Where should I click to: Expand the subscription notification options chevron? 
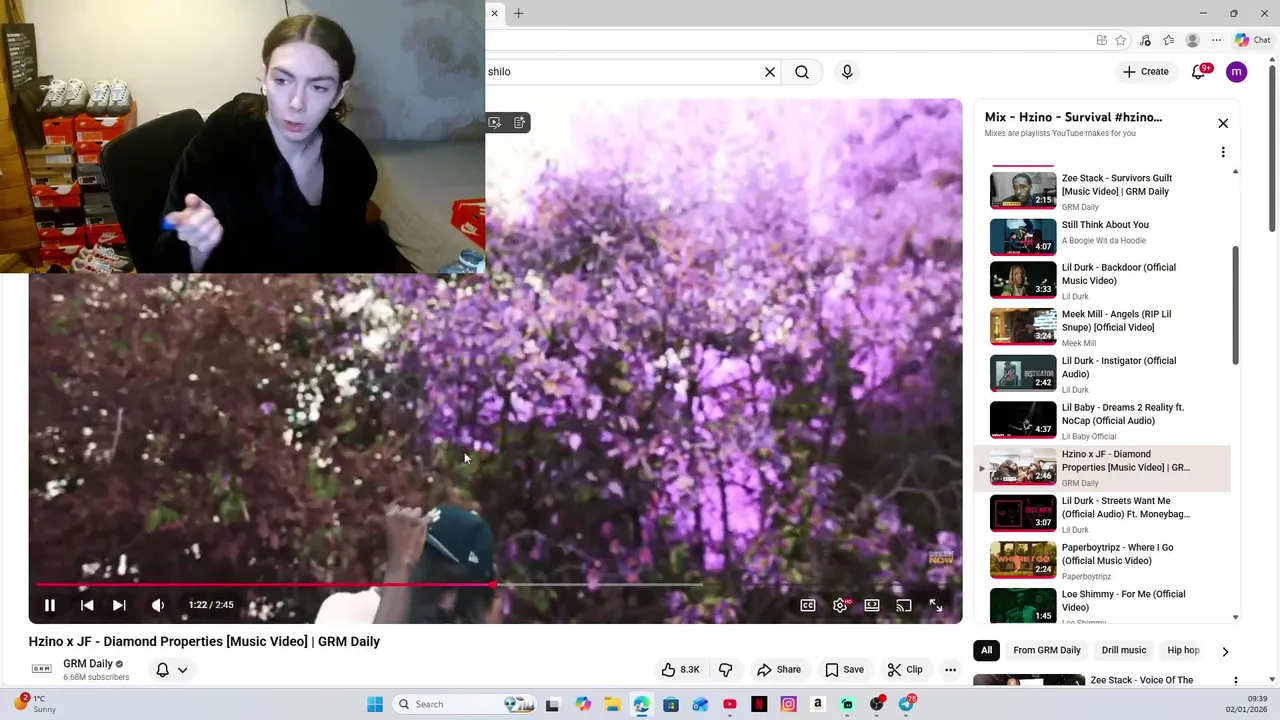[182, 670]
